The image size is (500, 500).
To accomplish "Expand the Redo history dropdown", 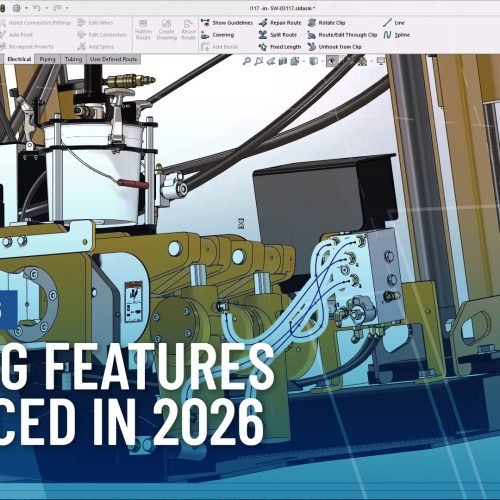I will pos(67,8).
